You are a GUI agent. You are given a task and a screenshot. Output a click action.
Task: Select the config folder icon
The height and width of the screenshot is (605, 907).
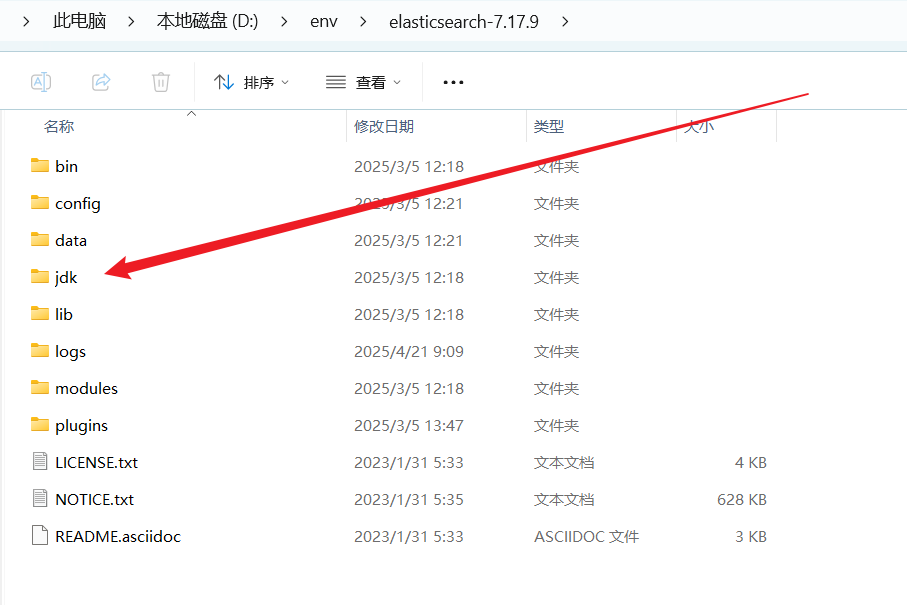40,202
